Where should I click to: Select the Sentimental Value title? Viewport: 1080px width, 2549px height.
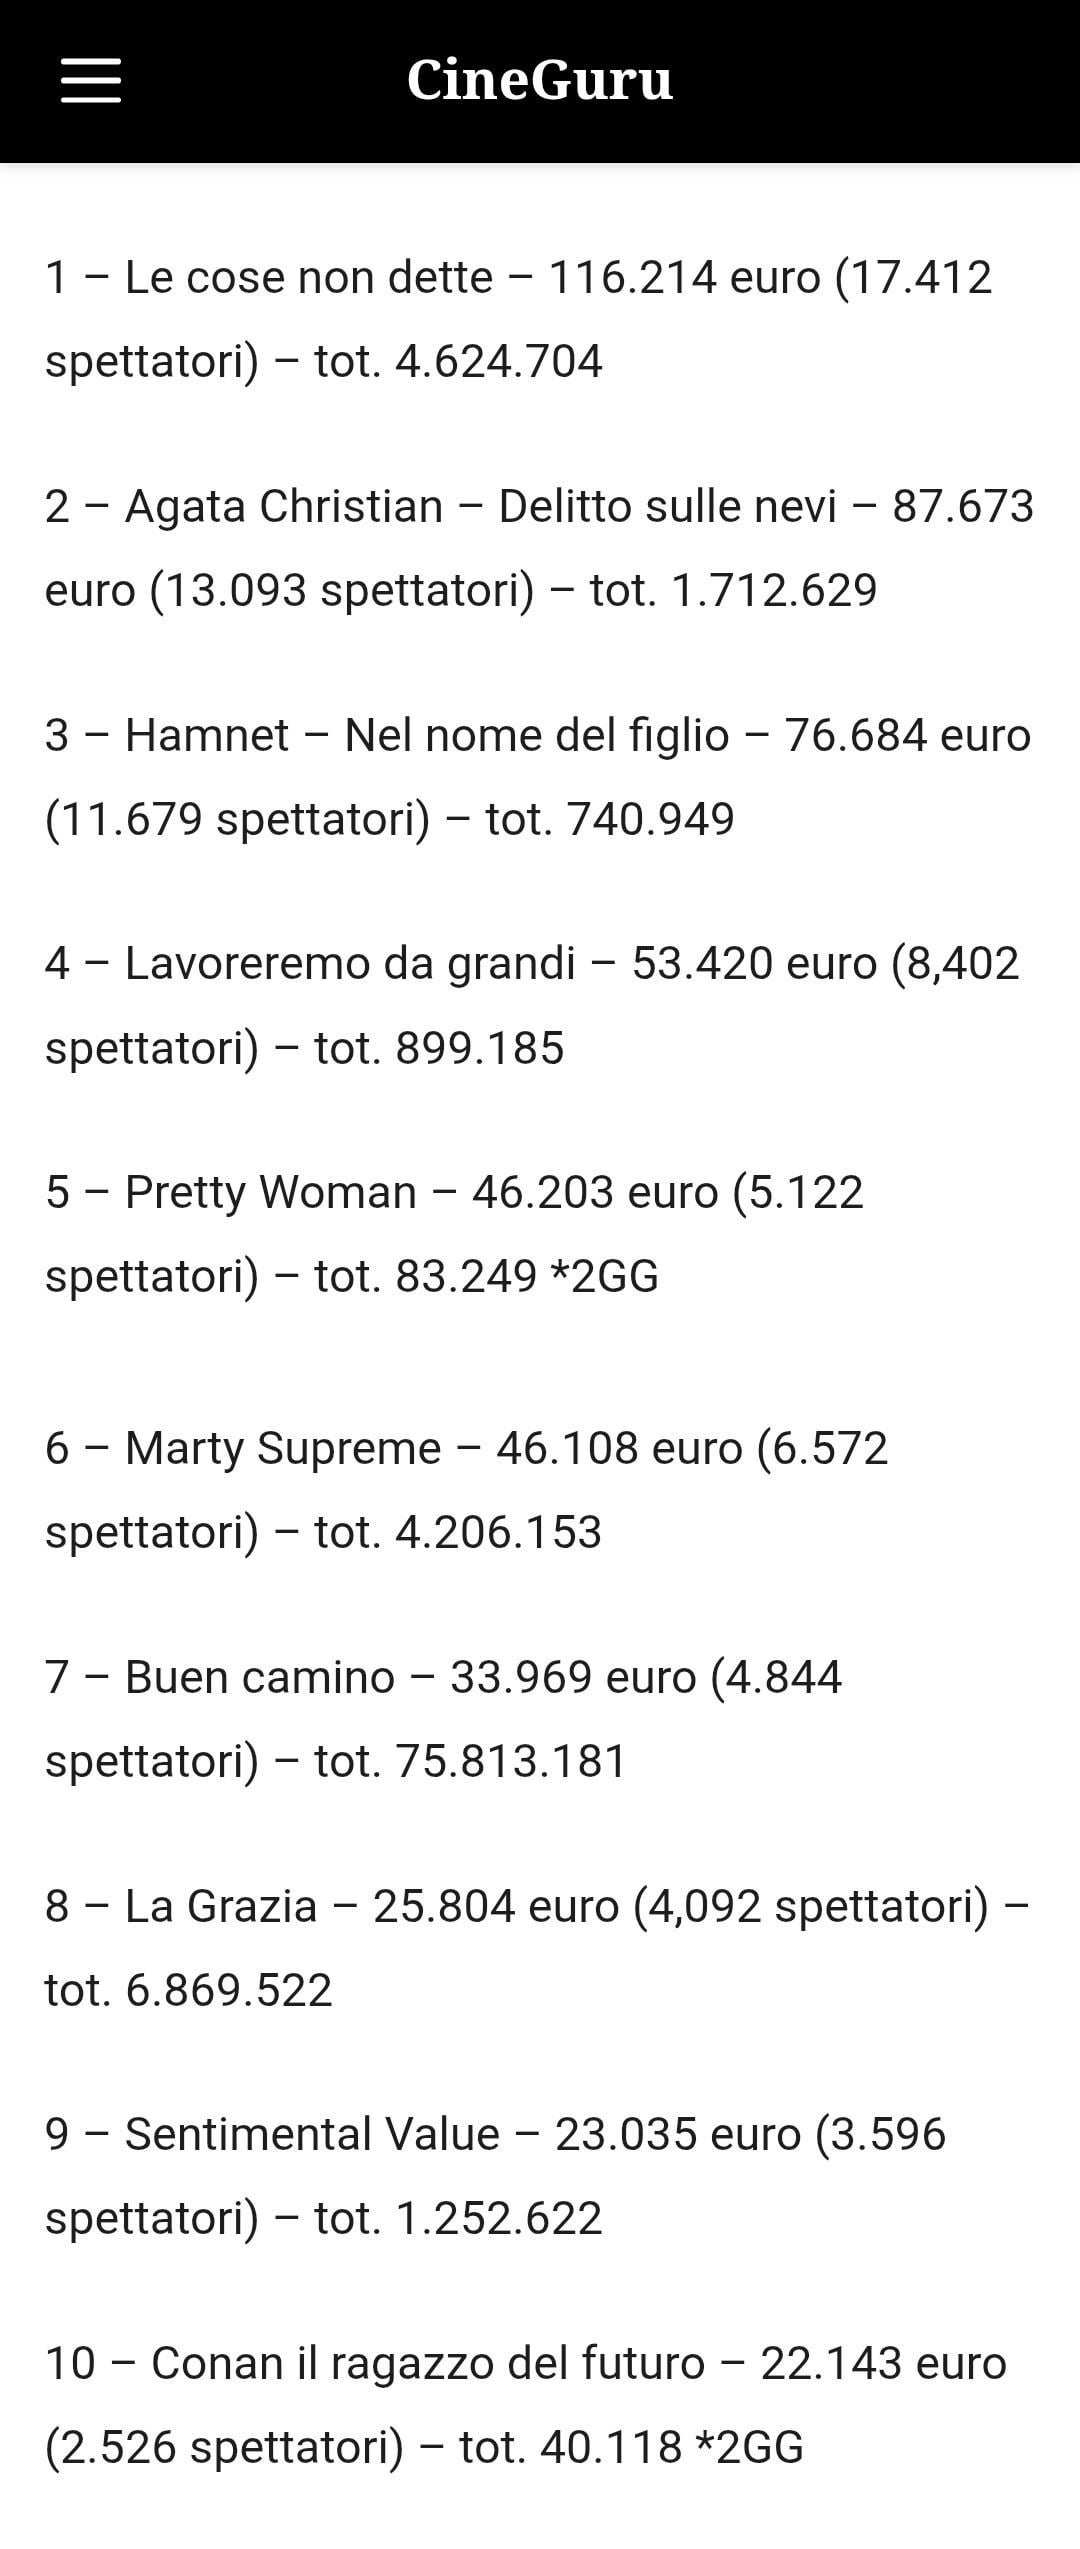(x=311, y=2134)
